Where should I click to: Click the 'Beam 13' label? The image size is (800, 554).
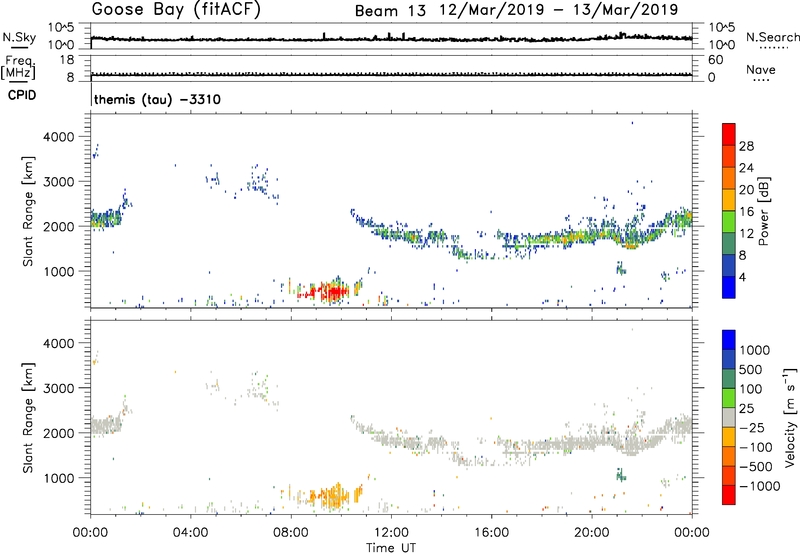[x=390, y=11]
